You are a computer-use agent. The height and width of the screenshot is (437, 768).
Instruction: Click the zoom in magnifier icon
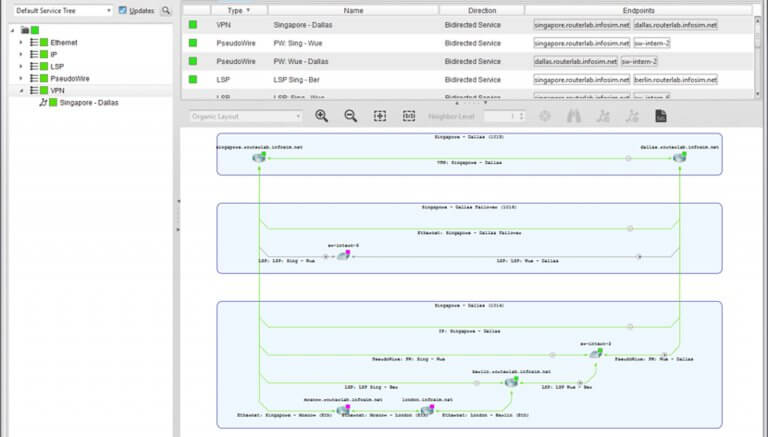pos(321,116)
